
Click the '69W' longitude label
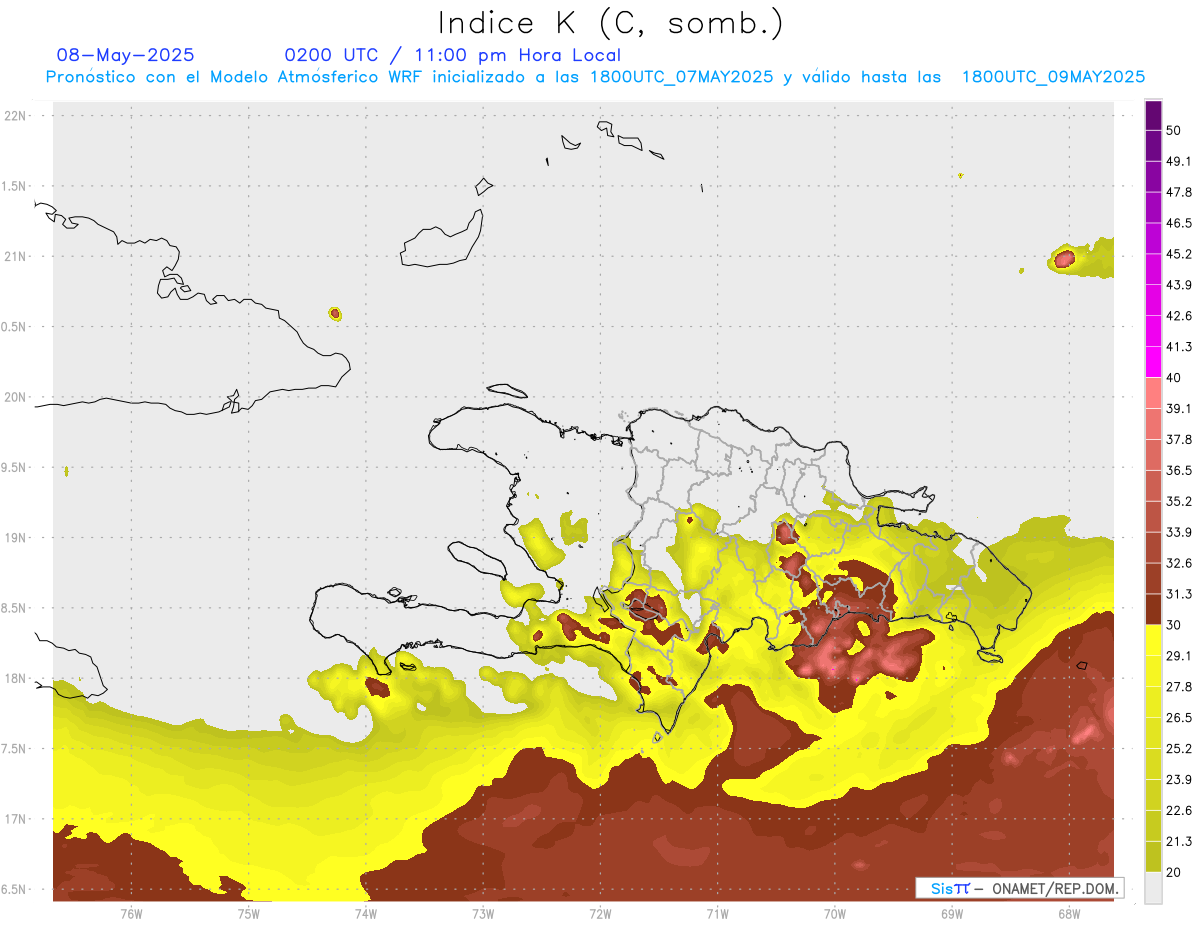coord(951,913)
